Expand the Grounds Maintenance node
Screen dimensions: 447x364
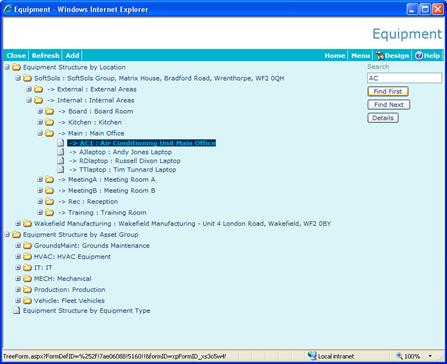[x=18, y=246]
